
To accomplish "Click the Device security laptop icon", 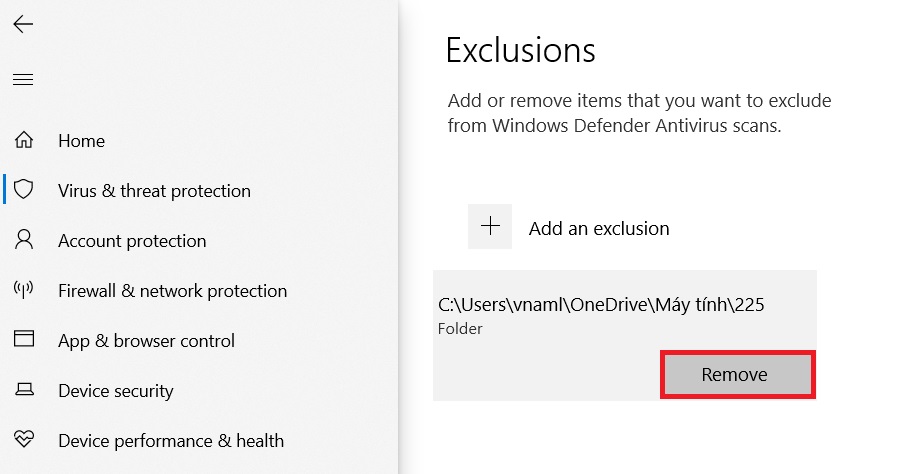I will [x=24, y=391].
